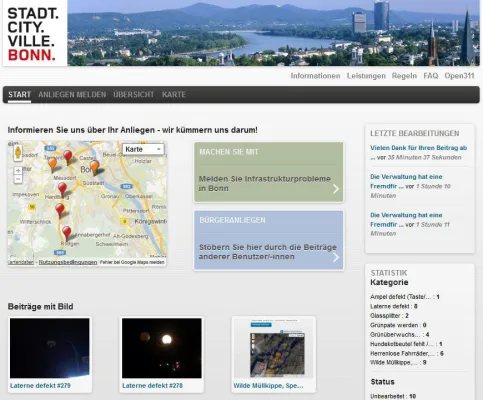
Task: Select the red map marker near Röttgen
Action: pyautogui.click(x=67, y=233)
